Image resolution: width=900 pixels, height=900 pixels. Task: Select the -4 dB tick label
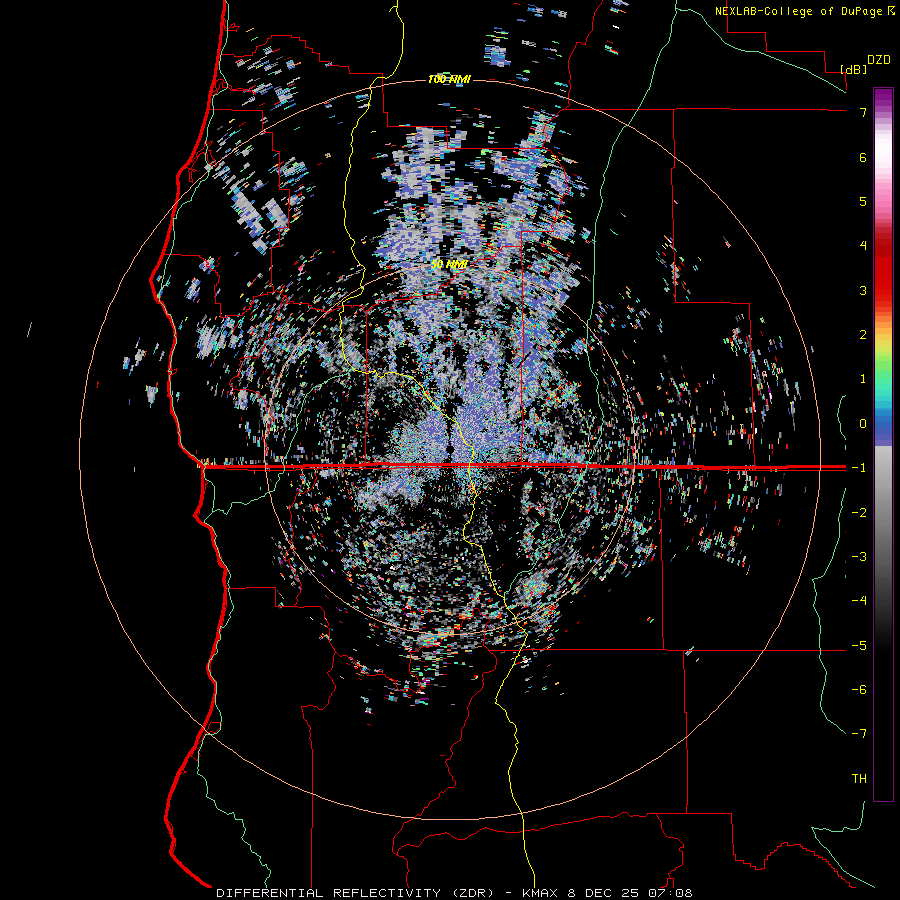pyautogui.click(x=859, y=600)
